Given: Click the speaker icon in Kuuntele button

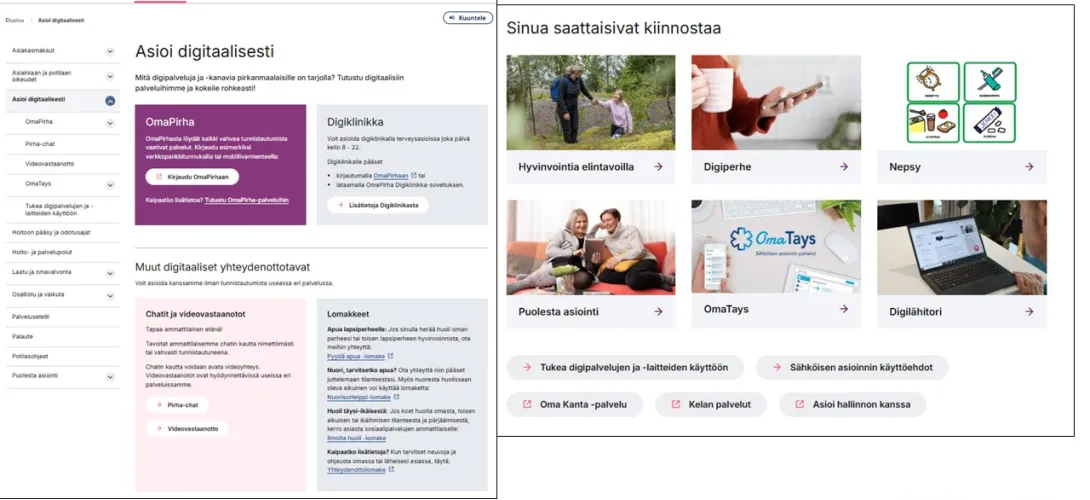Looking at the screenshot, I should 453,18.
